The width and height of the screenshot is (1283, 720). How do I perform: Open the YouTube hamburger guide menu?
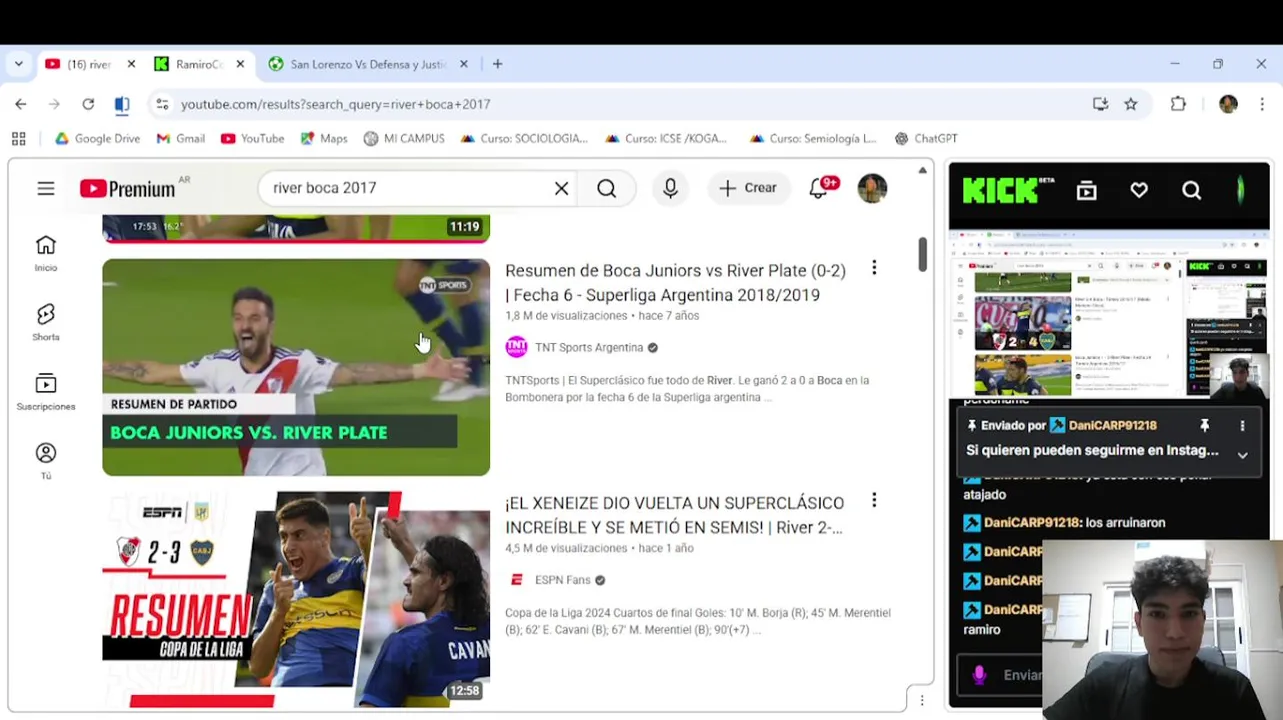(46, 188)
